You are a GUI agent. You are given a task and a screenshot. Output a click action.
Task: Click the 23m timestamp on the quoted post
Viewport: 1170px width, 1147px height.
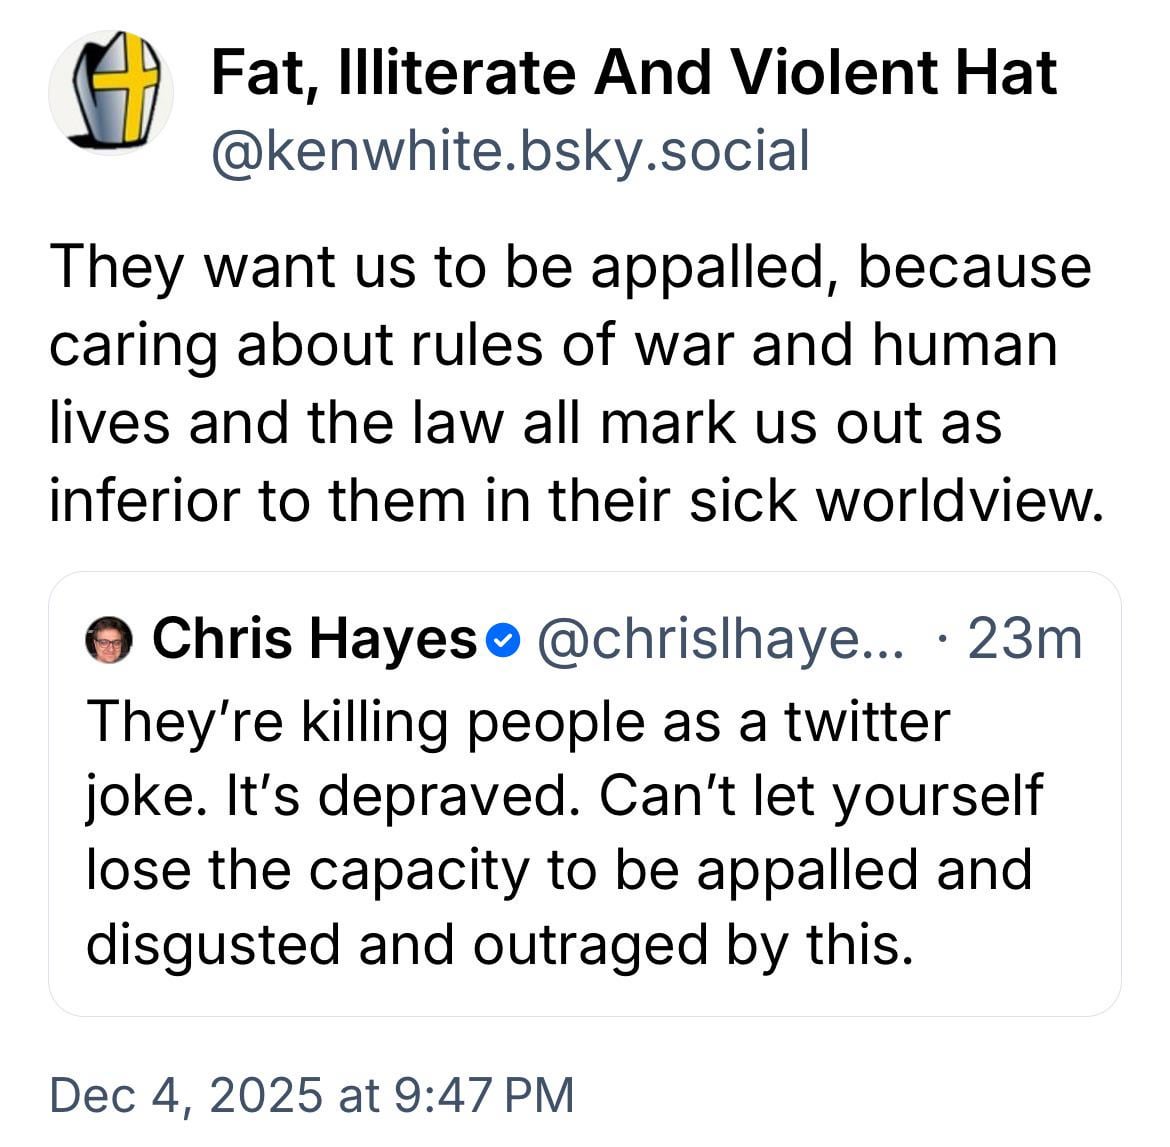tap(1025, 638)
